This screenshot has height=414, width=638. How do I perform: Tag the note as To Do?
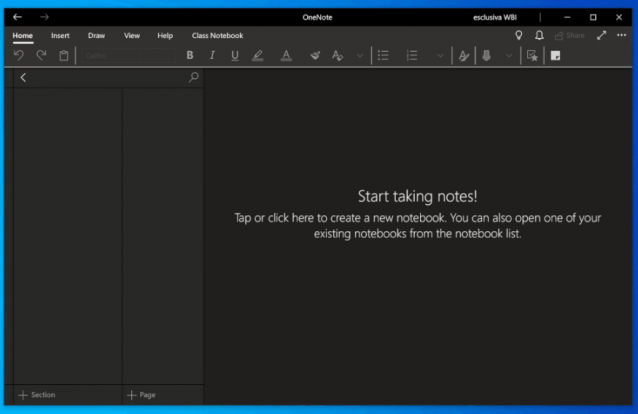coord(532,55)
